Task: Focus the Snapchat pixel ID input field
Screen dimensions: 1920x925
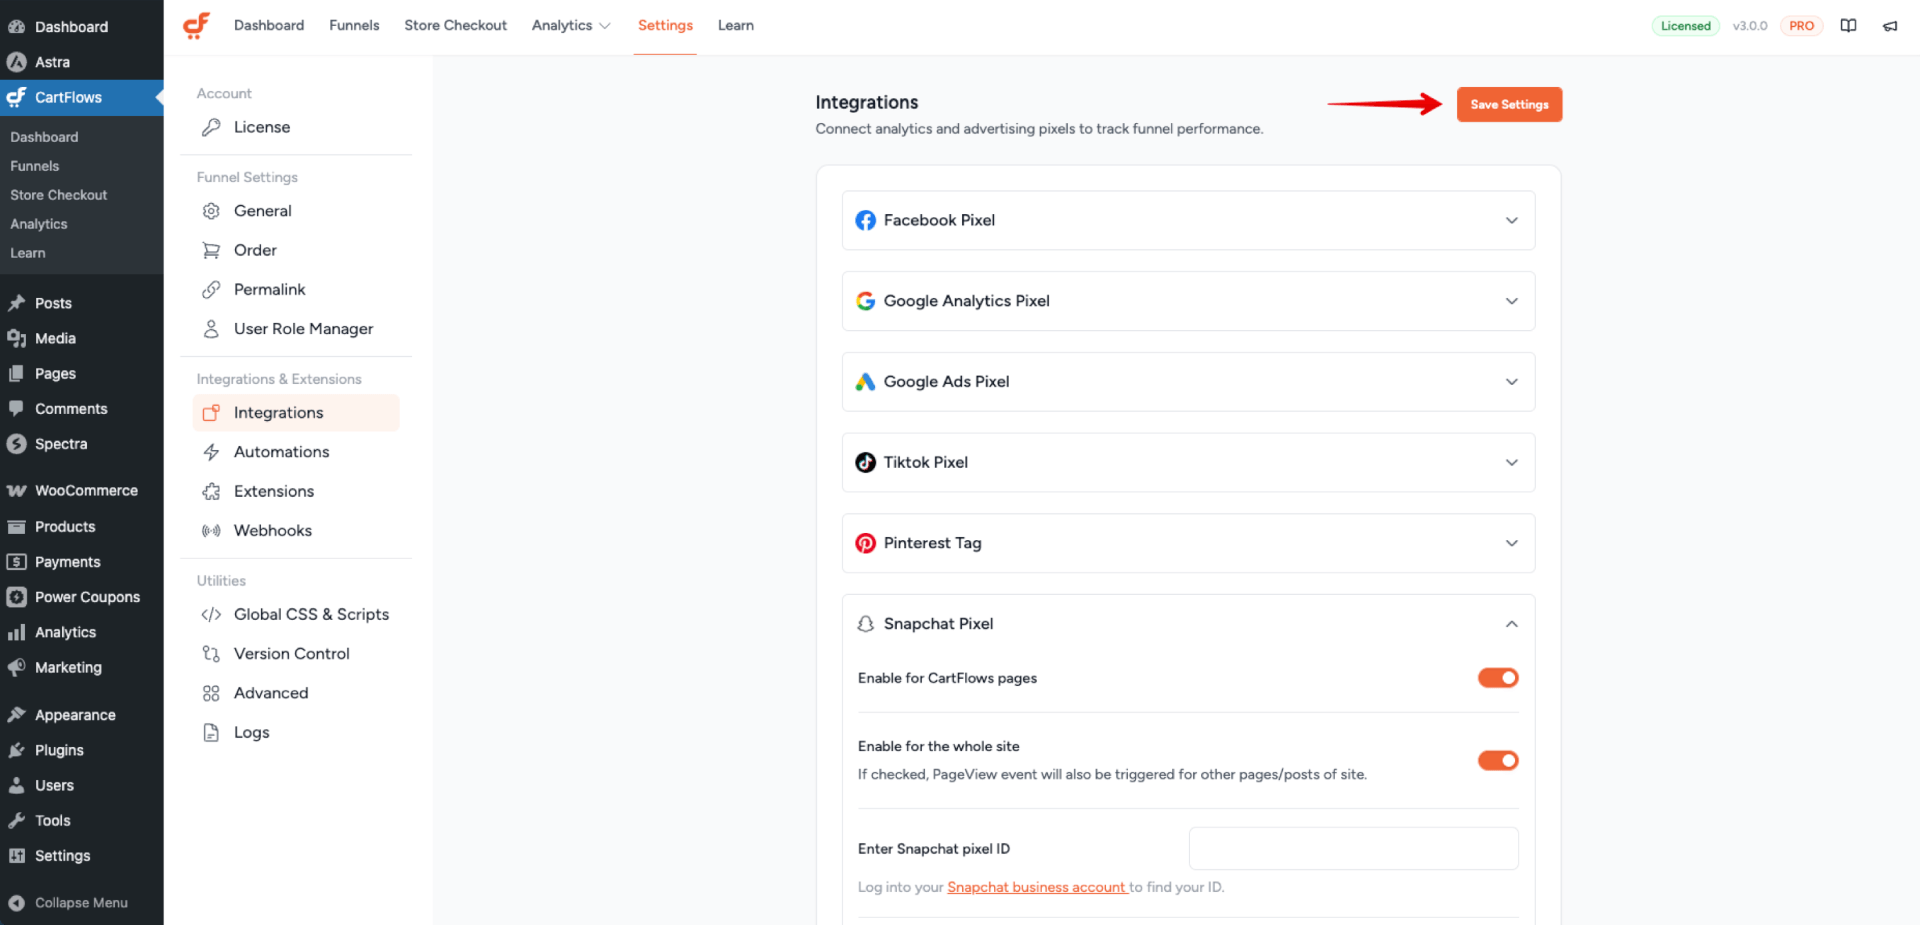Action: coord(1354,849)
